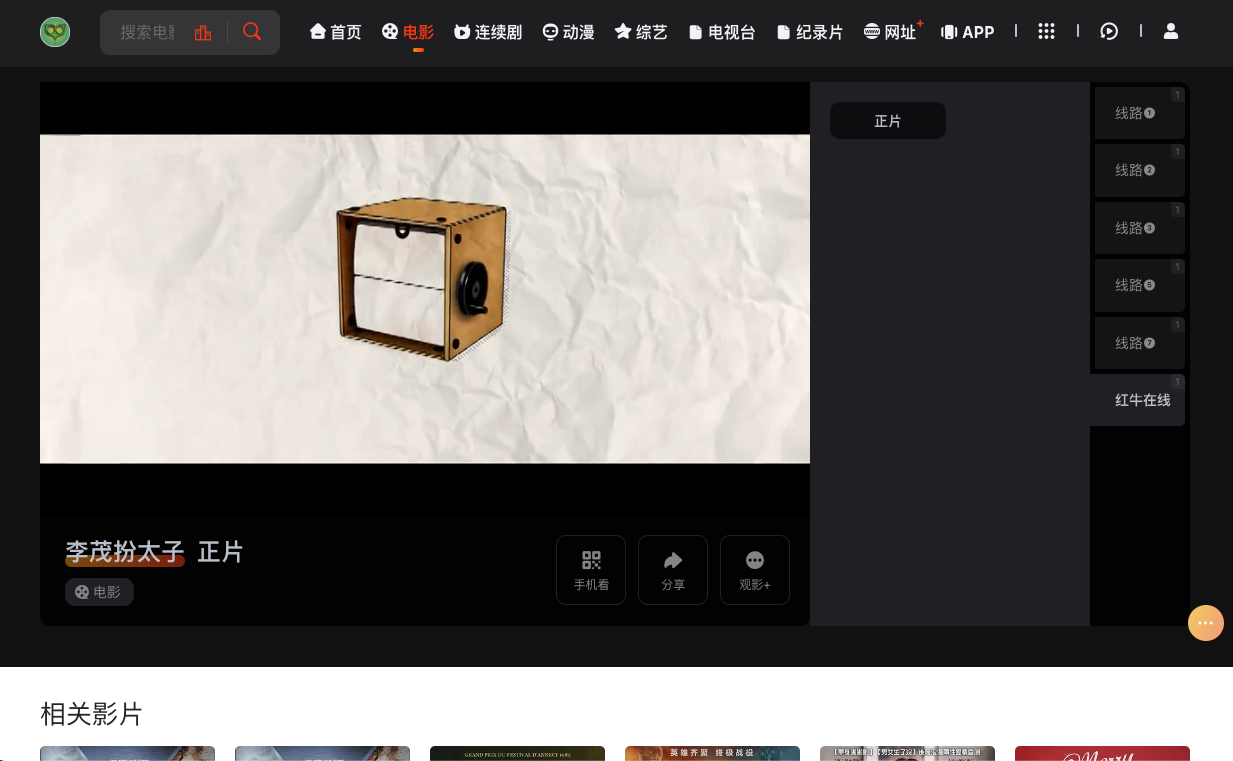Select the 线路❸ playback source
Viewport: 1233px width, 761px height.
pyautogui.click(x=1139, y=228)
